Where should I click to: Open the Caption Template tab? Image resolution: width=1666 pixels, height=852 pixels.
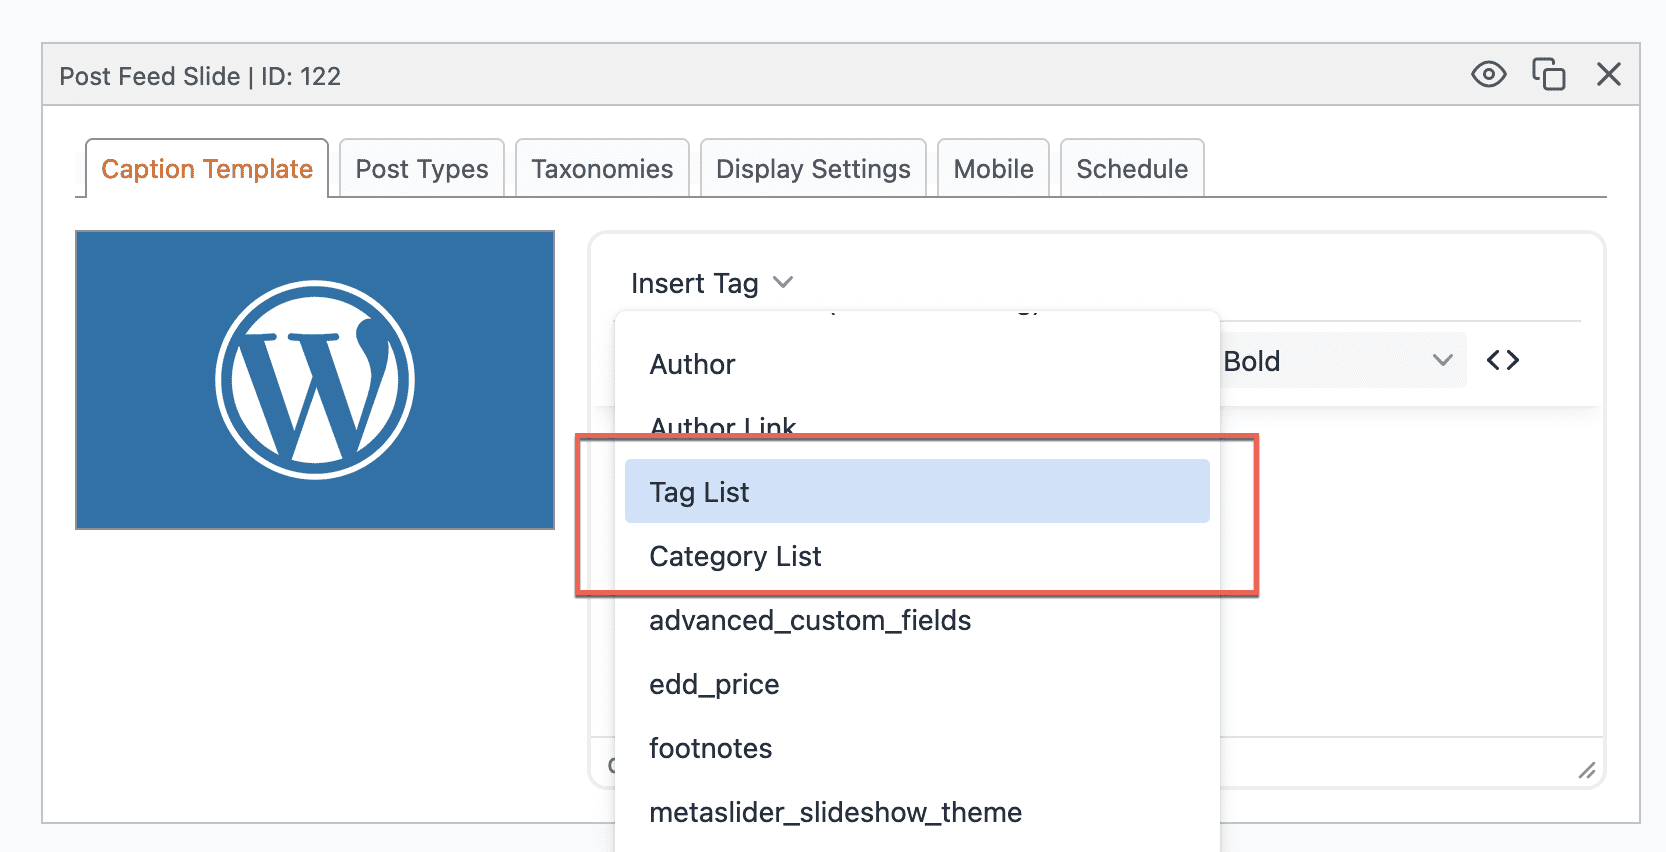pos(207,169)
